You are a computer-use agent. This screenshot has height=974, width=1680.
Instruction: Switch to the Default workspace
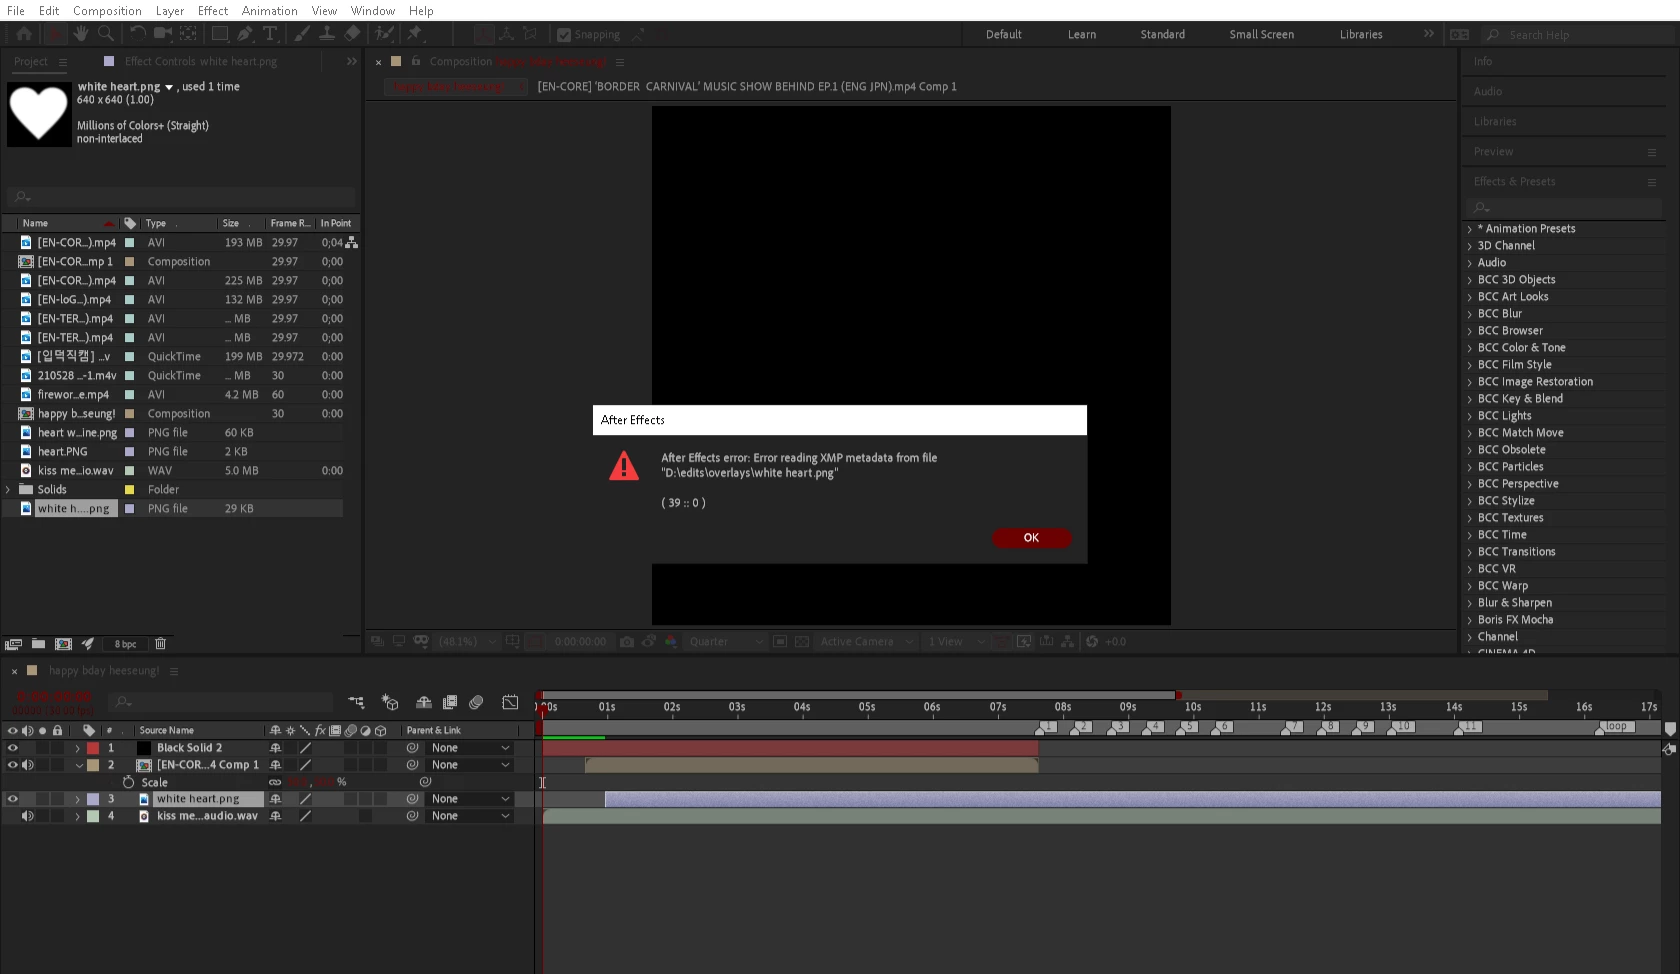[x=1004, y=35]
